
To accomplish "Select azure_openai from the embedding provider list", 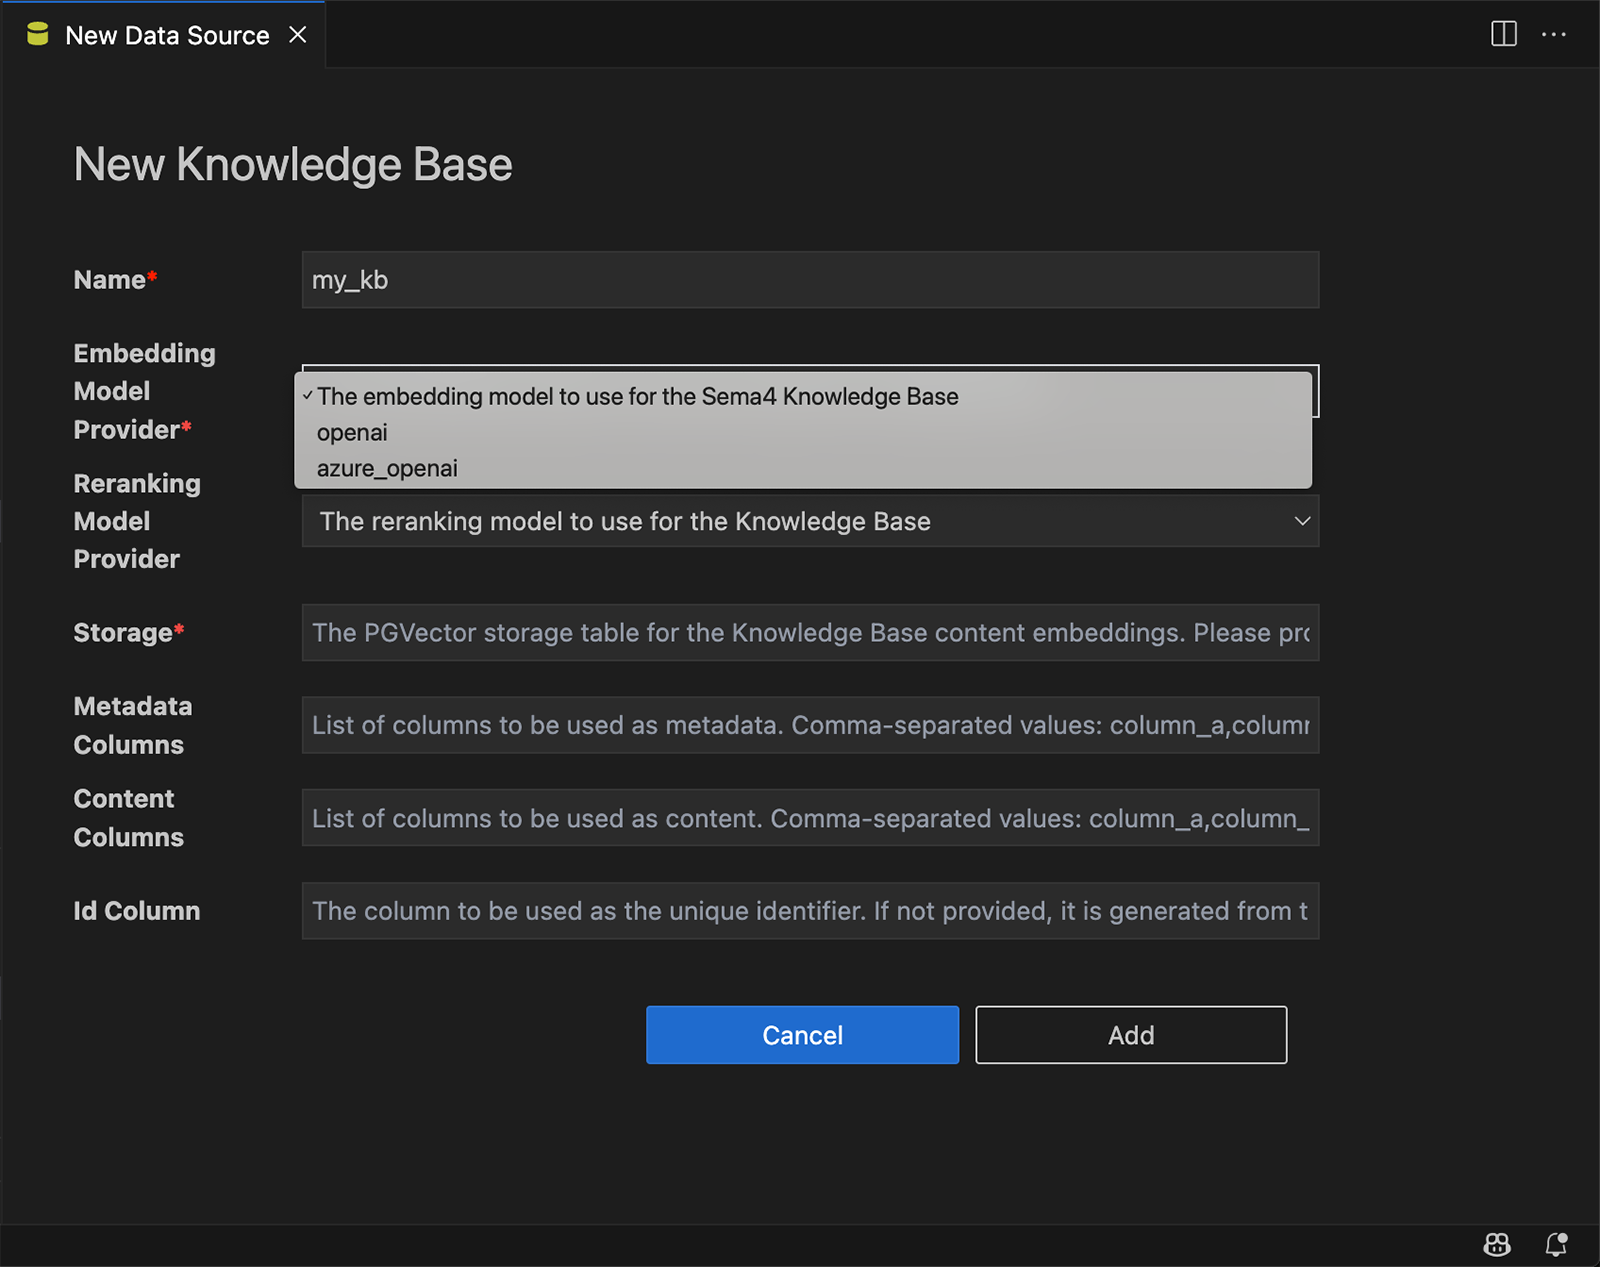I will coord(386,467).
